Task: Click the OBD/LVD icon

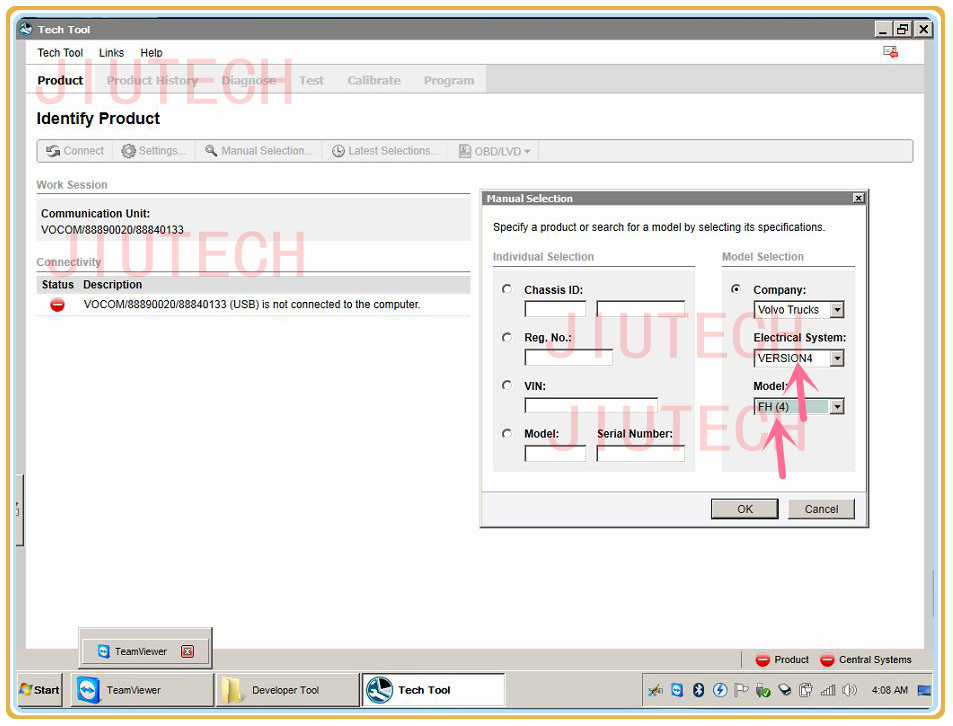Action: point(465,151)
